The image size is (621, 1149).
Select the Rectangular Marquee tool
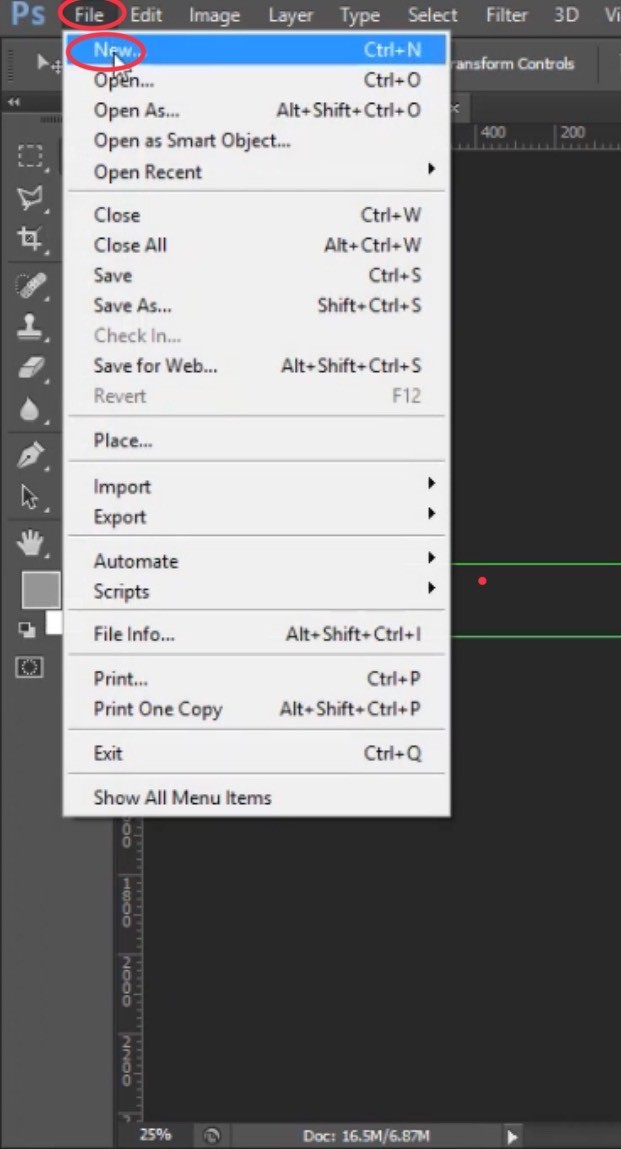pyautogui.click(x=31, y=156)
